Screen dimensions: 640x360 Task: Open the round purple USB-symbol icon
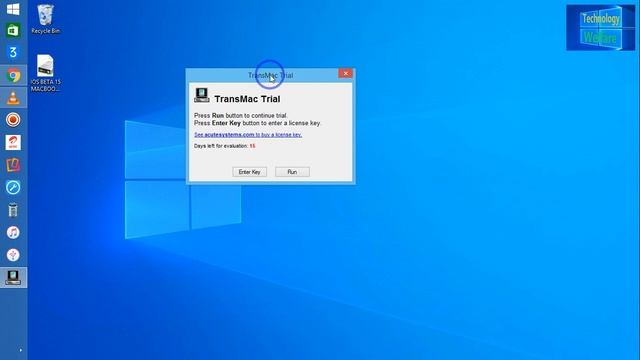click(x=13, y=255)
